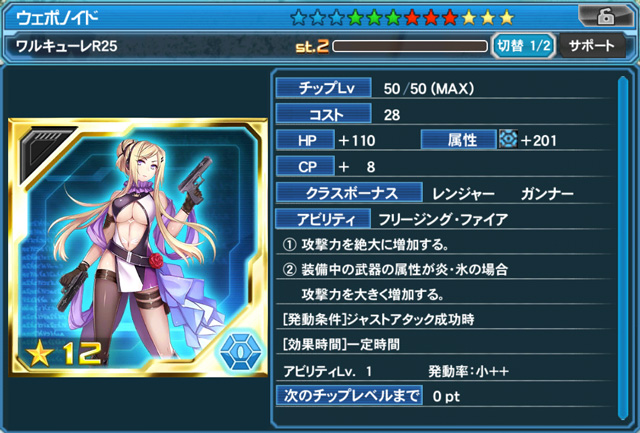Click the Valkyrie R25 character card image
Image resolution: width=640 pixels, height=433 pixels.
138,247
